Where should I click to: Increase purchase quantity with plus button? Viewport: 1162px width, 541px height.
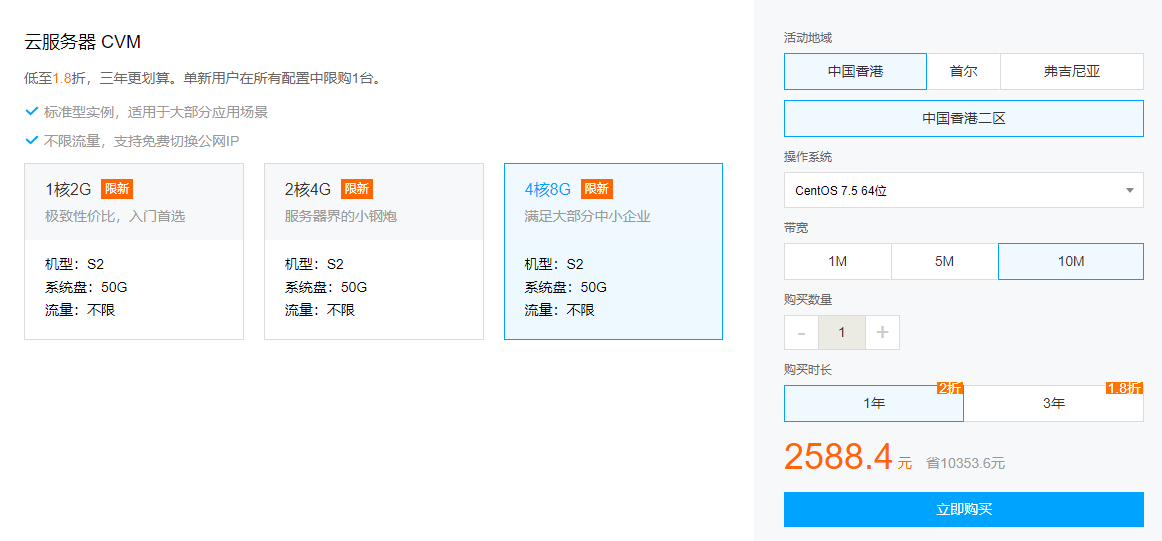click(882, 332)
